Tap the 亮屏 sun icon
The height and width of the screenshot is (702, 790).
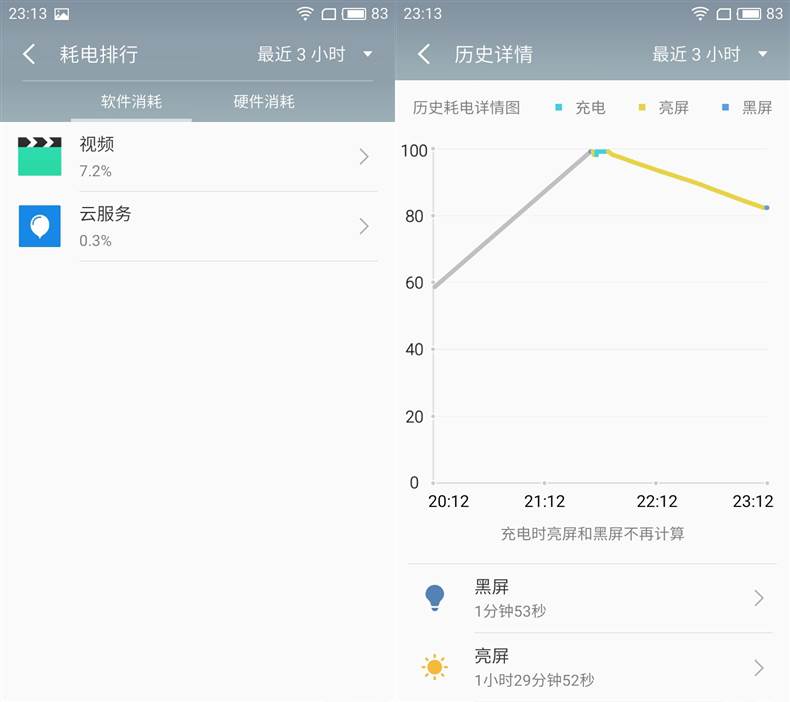point(434,667)
